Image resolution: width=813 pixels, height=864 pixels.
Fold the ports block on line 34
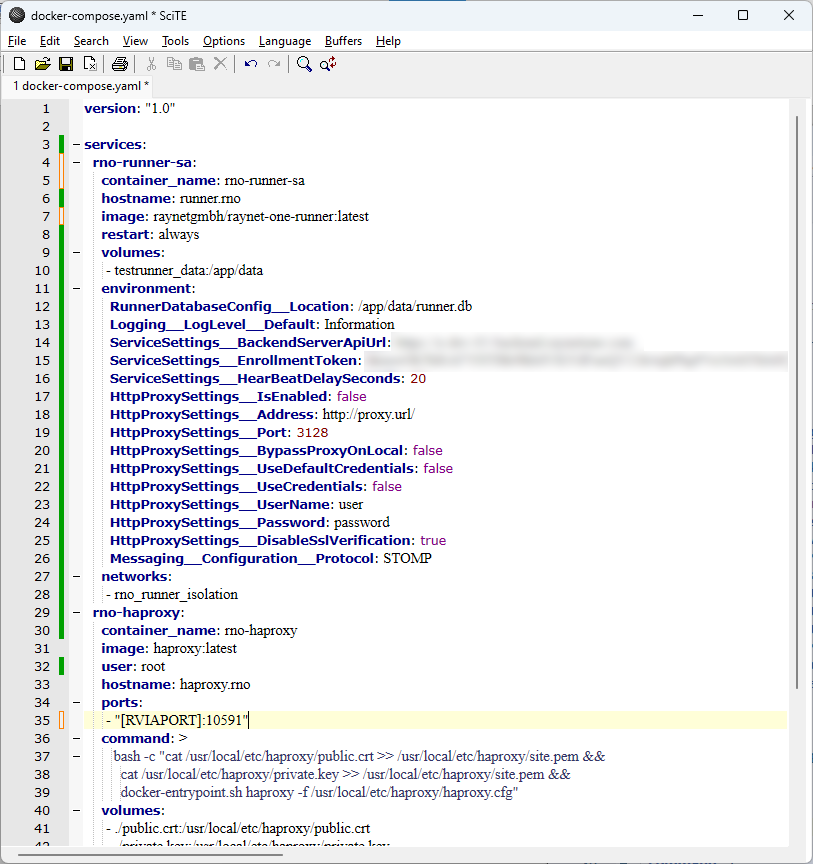(76, 703)
